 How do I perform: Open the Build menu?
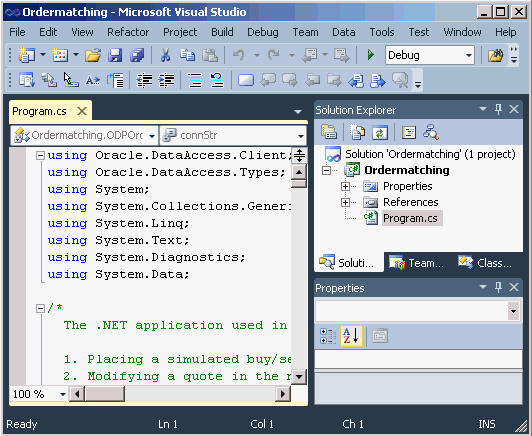(222, 32)
